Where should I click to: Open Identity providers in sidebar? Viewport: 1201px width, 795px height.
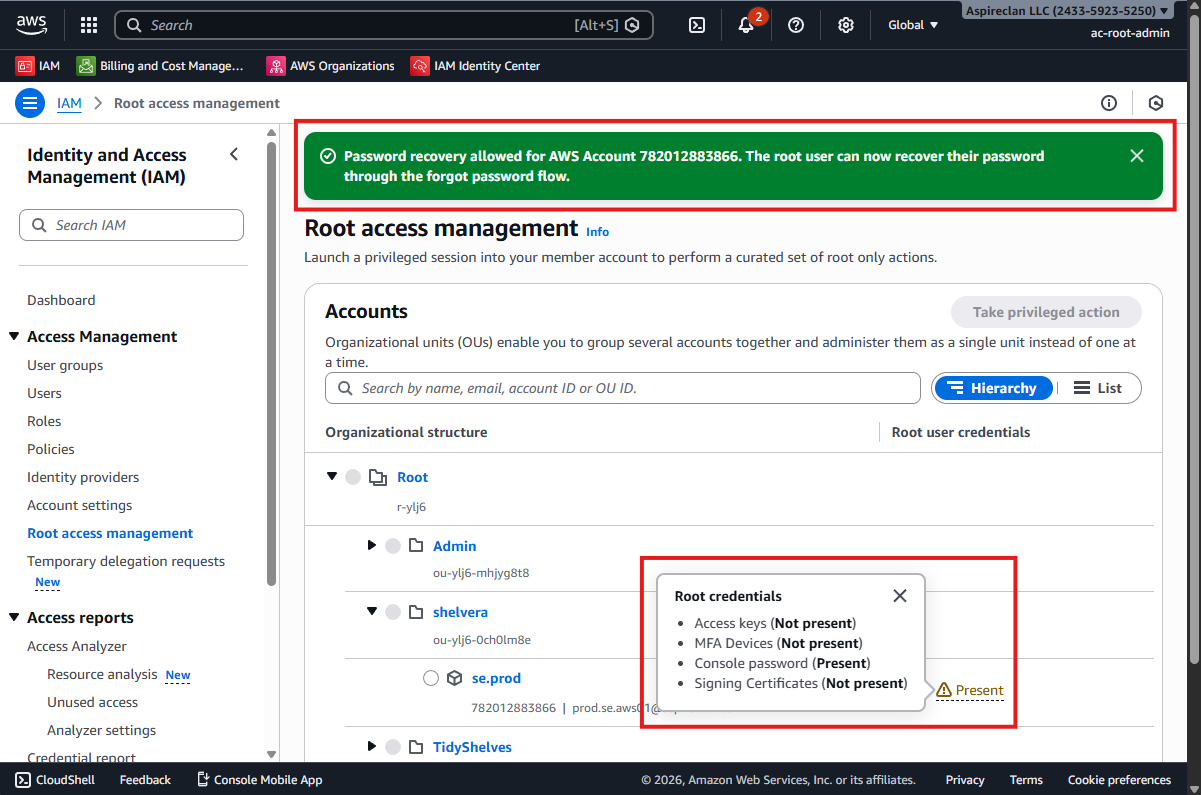coord(83,477)
